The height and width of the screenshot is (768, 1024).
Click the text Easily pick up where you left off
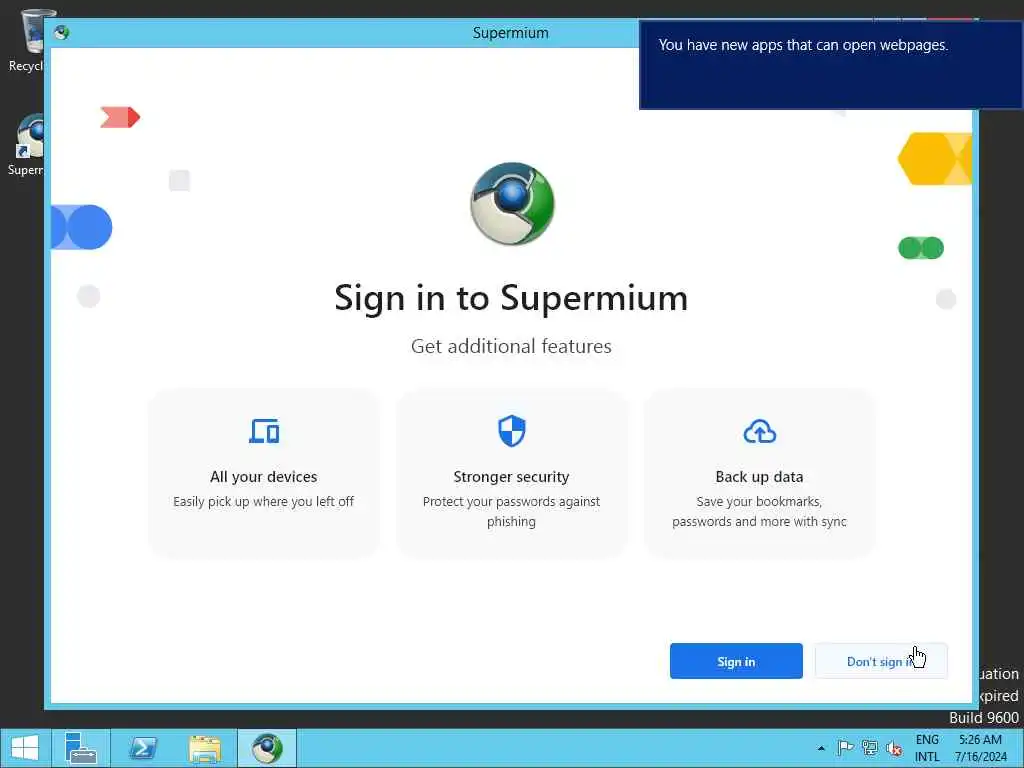pyautogui.click(x=264, y=502)
